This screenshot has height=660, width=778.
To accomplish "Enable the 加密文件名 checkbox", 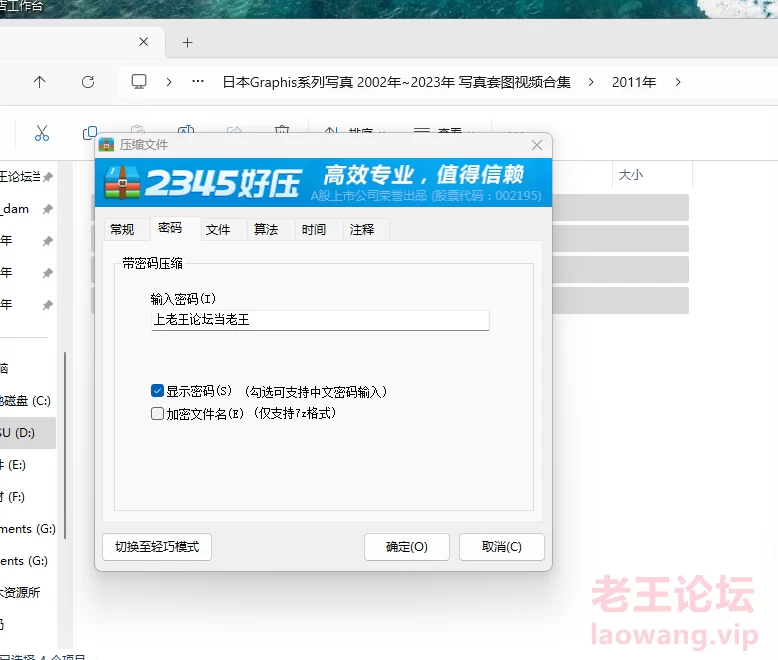I will pyautogui.click(x=157, y=413).
